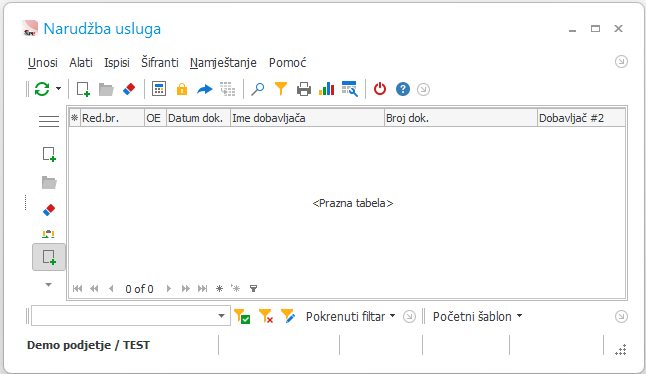Click the hamburger lines icon in side panel
The width and height of the screenshot is (646, 374).
click(x=49, y=121)
